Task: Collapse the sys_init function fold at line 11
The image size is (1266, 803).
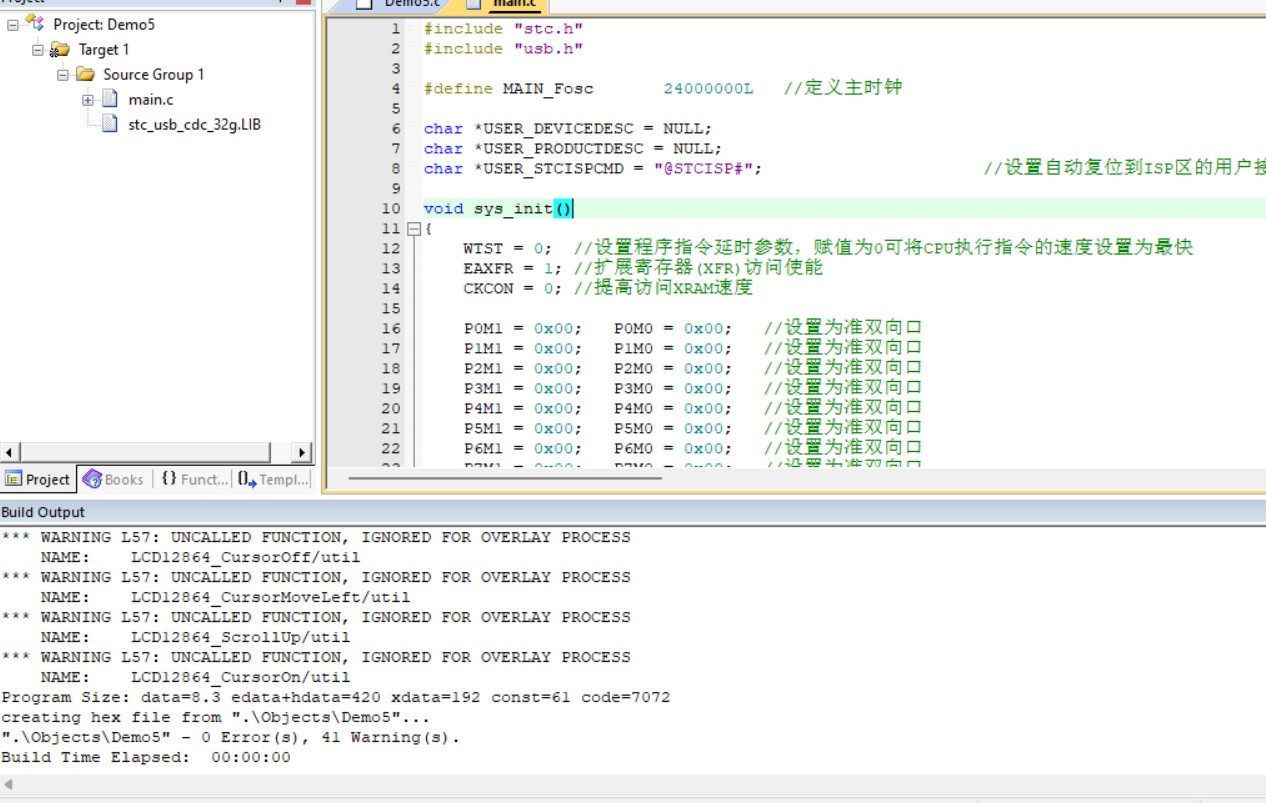Action: pos(413,229)
